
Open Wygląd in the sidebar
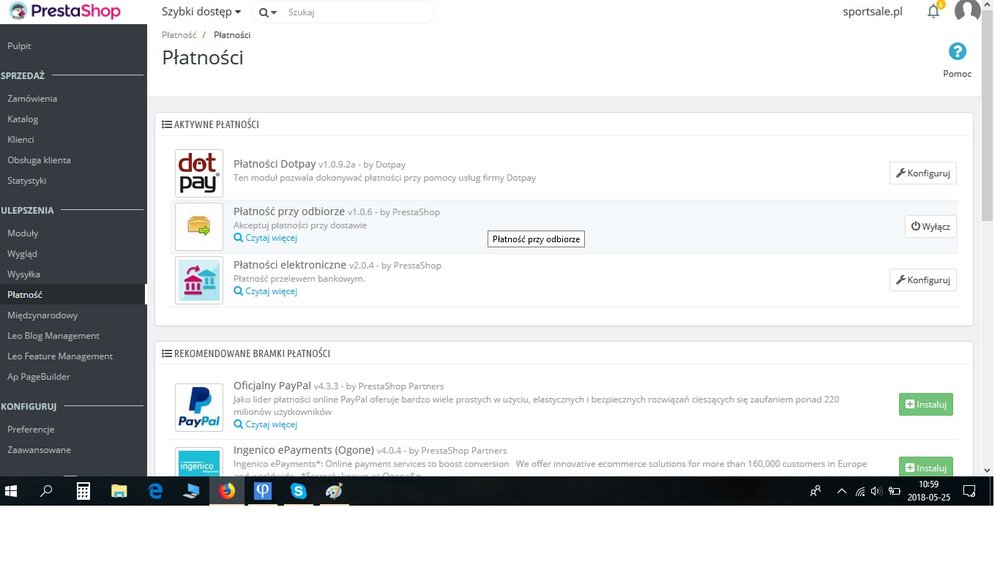click(22, 254)
